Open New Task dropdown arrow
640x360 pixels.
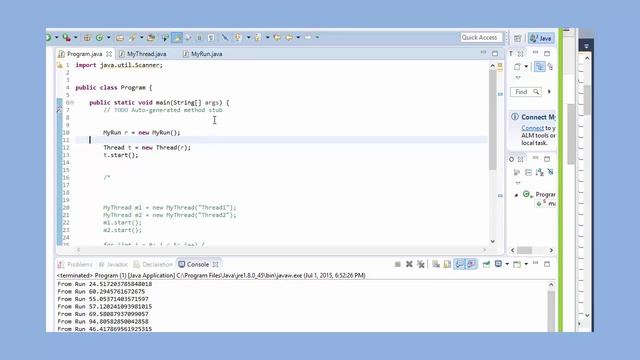[526, 67]
